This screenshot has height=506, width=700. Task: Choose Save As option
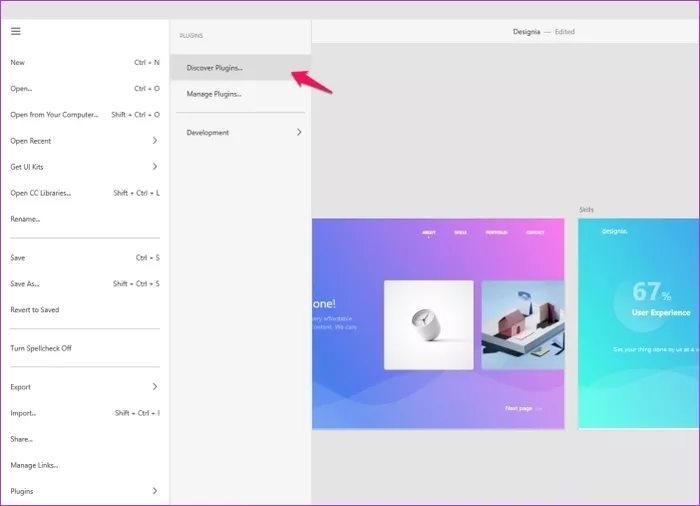pyautogui.click(x=25, y=284)
